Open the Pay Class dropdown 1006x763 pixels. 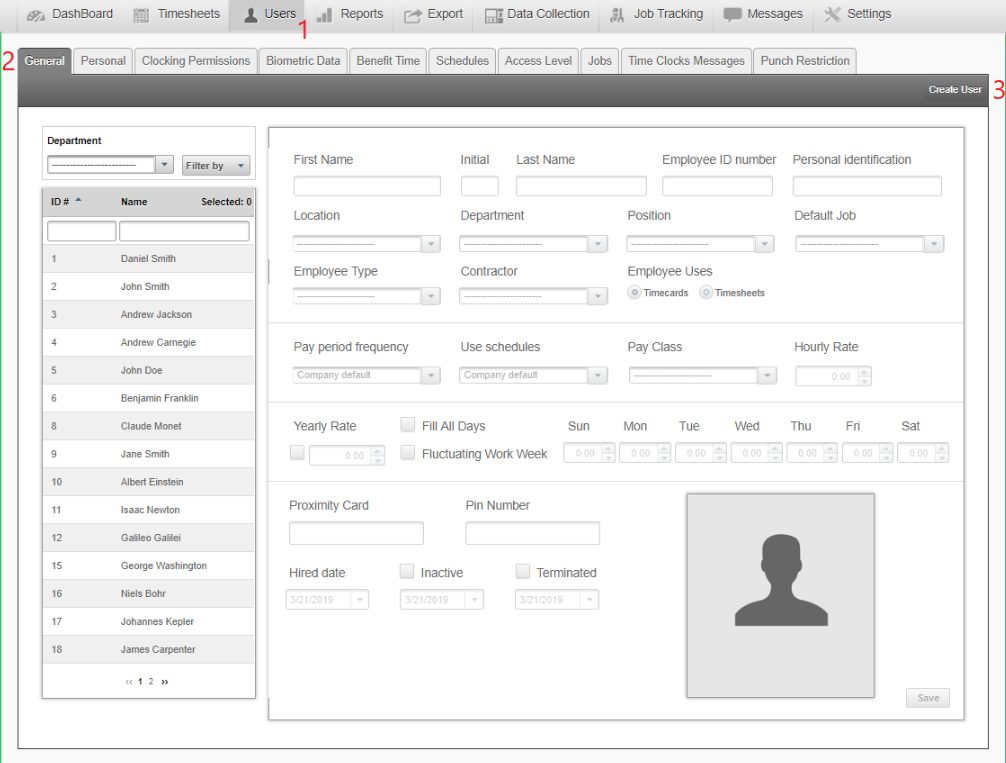(x=767, y=375)
